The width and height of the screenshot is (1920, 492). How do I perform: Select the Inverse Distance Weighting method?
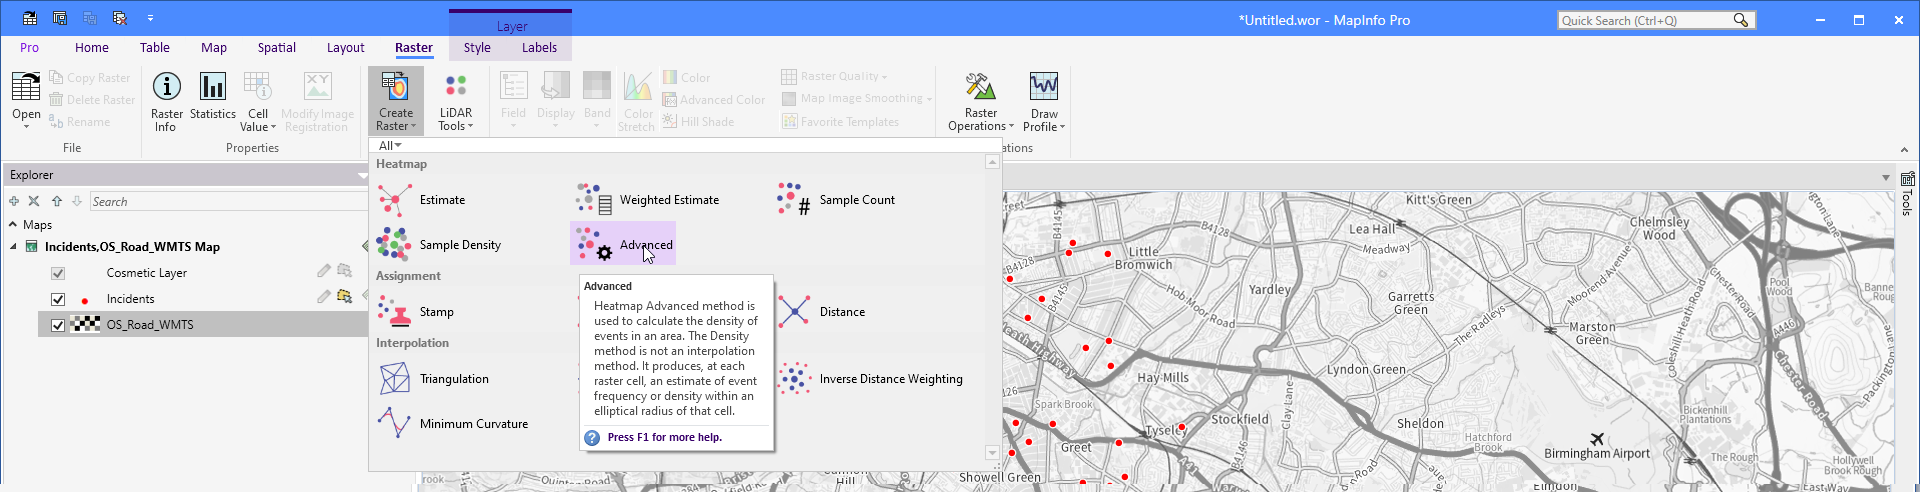pos(870,379)
